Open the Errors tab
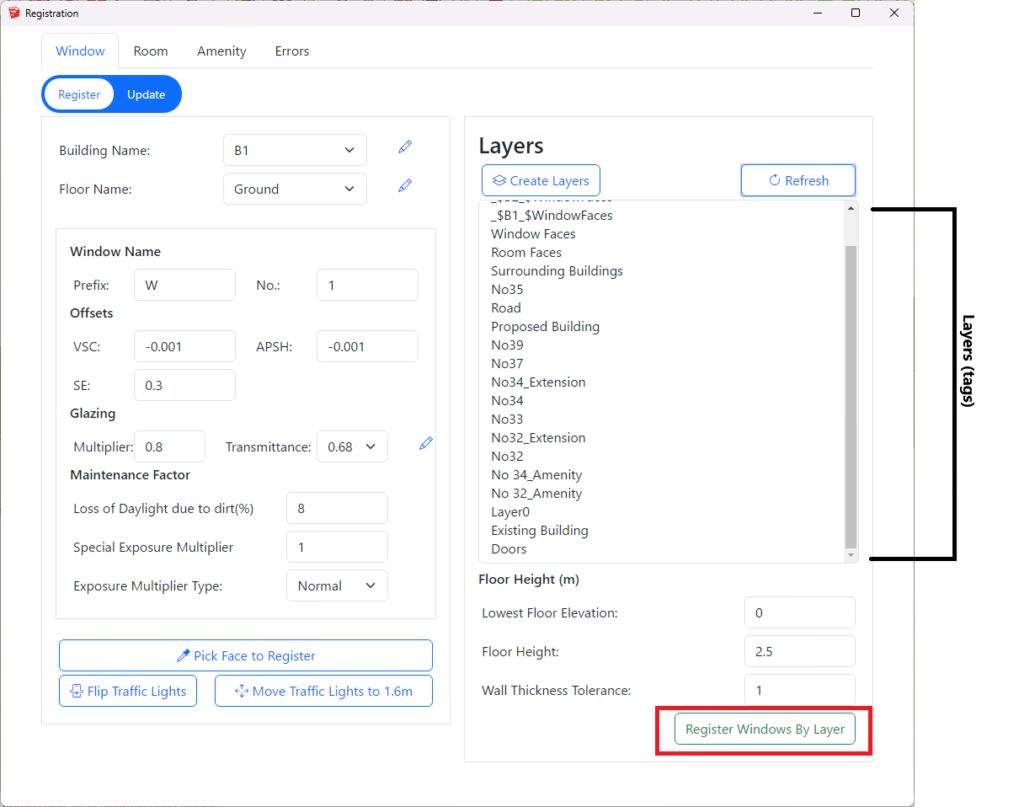The image size is (1024, 807). 292,51
